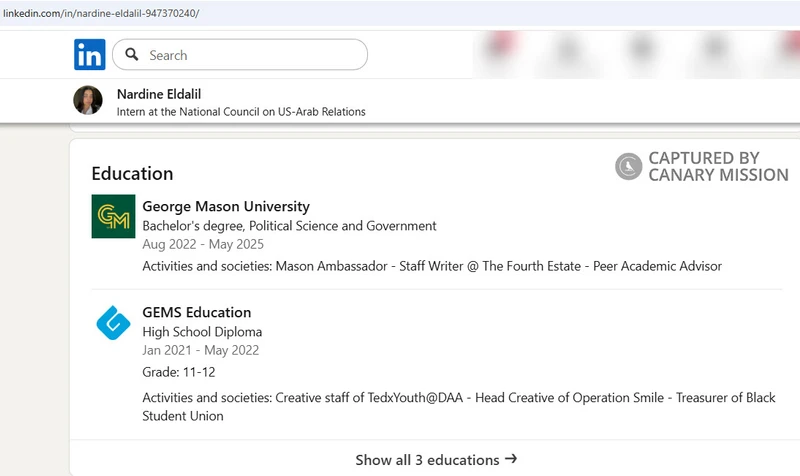The image size is (800, 476).
Task: Open Nardine Eldalil's profile photo in the sticky header
Action: (x=88, y=100)
